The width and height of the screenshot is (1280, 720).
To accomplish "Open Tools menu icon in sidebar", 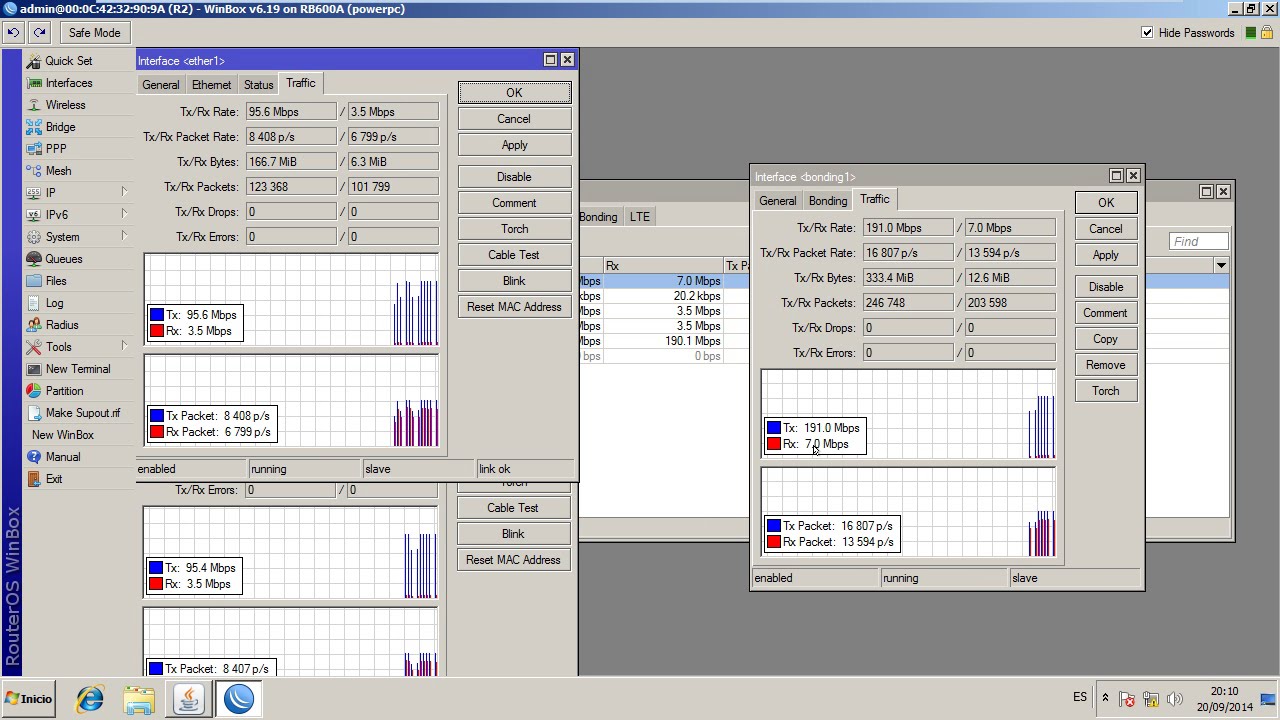I will coord(34,347).
